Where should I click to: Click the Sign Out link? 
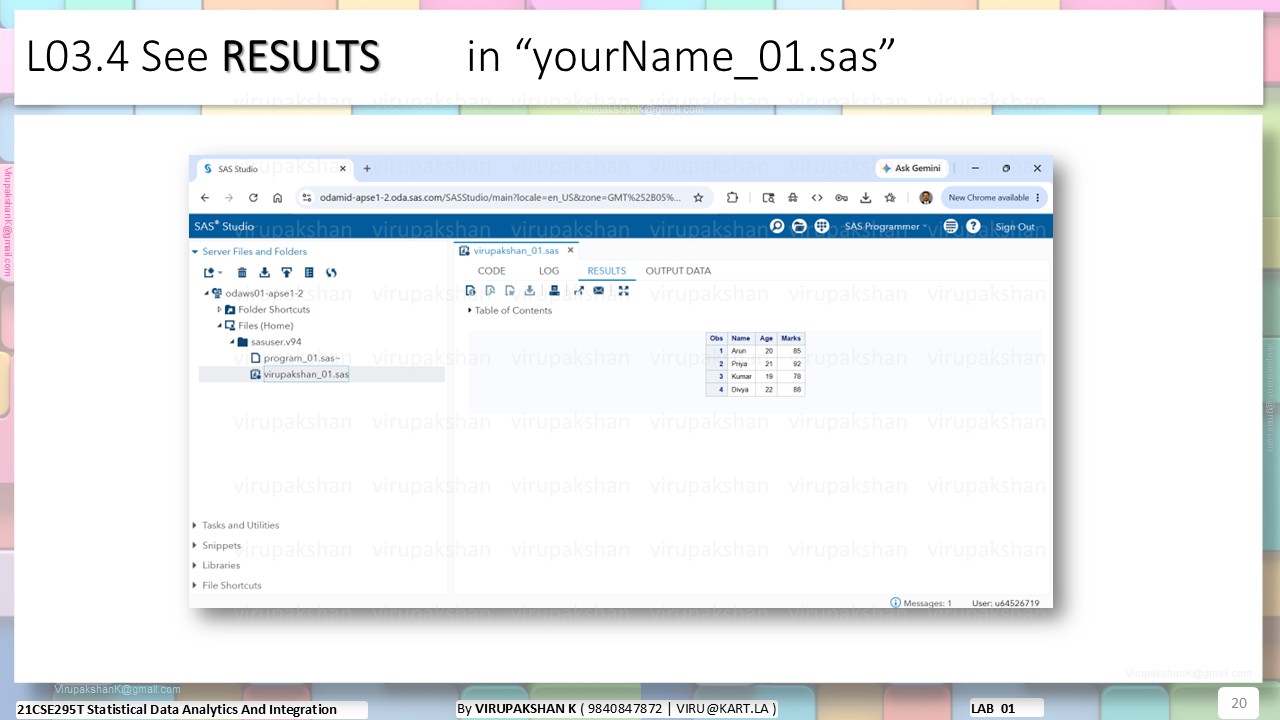(1015, 227)
